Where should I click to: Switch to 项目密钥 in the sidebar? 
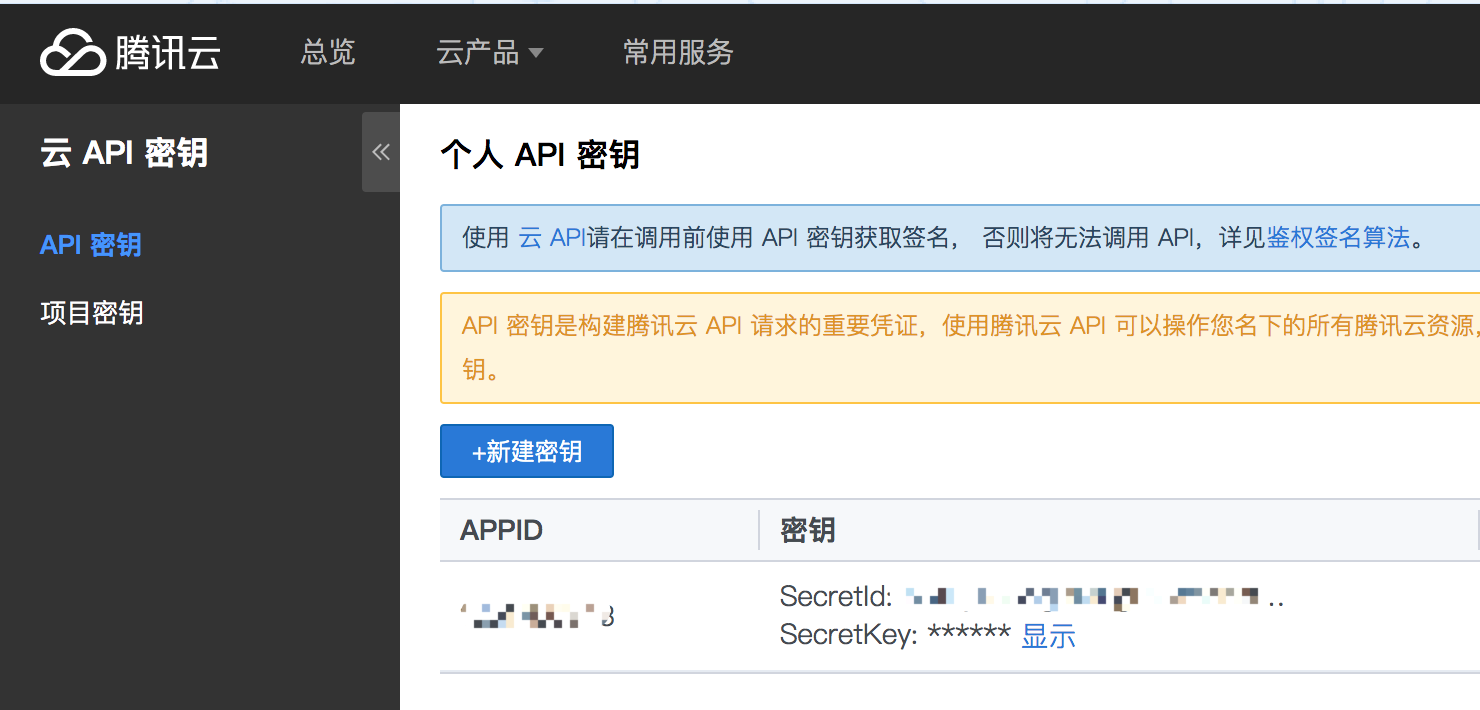pos(92,313)
